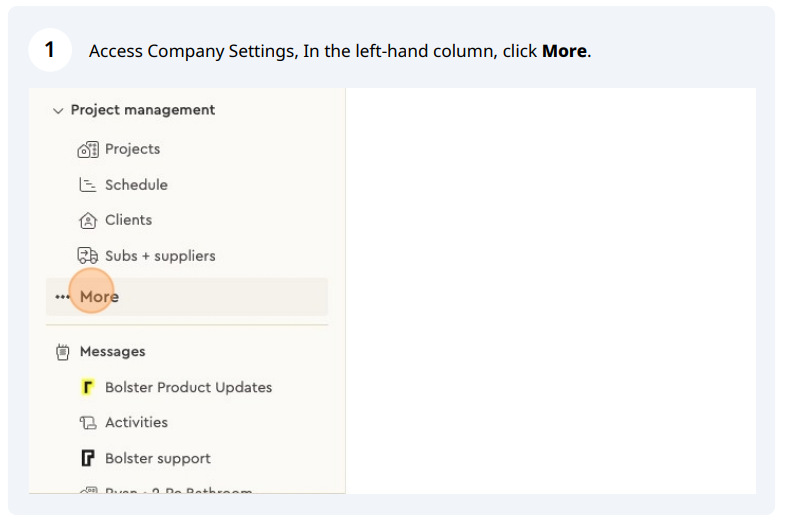
Task: Select the yellow Bolster Product Updates icon
Action: click(87, 387)
